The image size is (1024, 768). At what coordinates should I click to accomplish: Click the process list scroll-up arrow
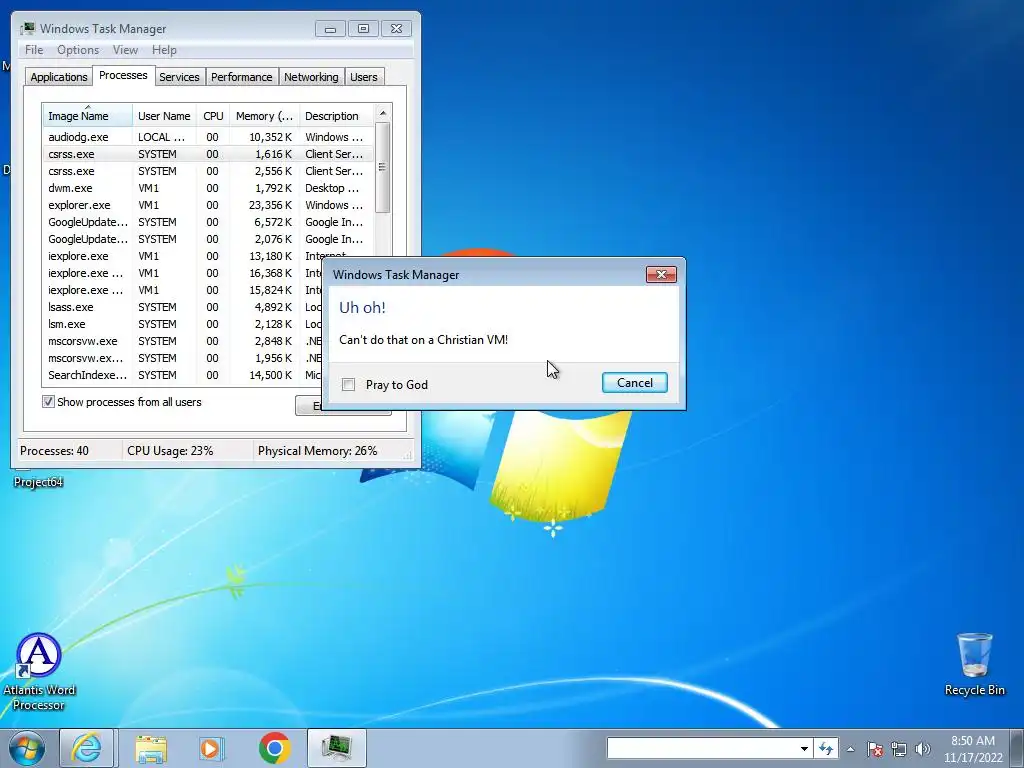pyautogui.click(x=383, y=114)
